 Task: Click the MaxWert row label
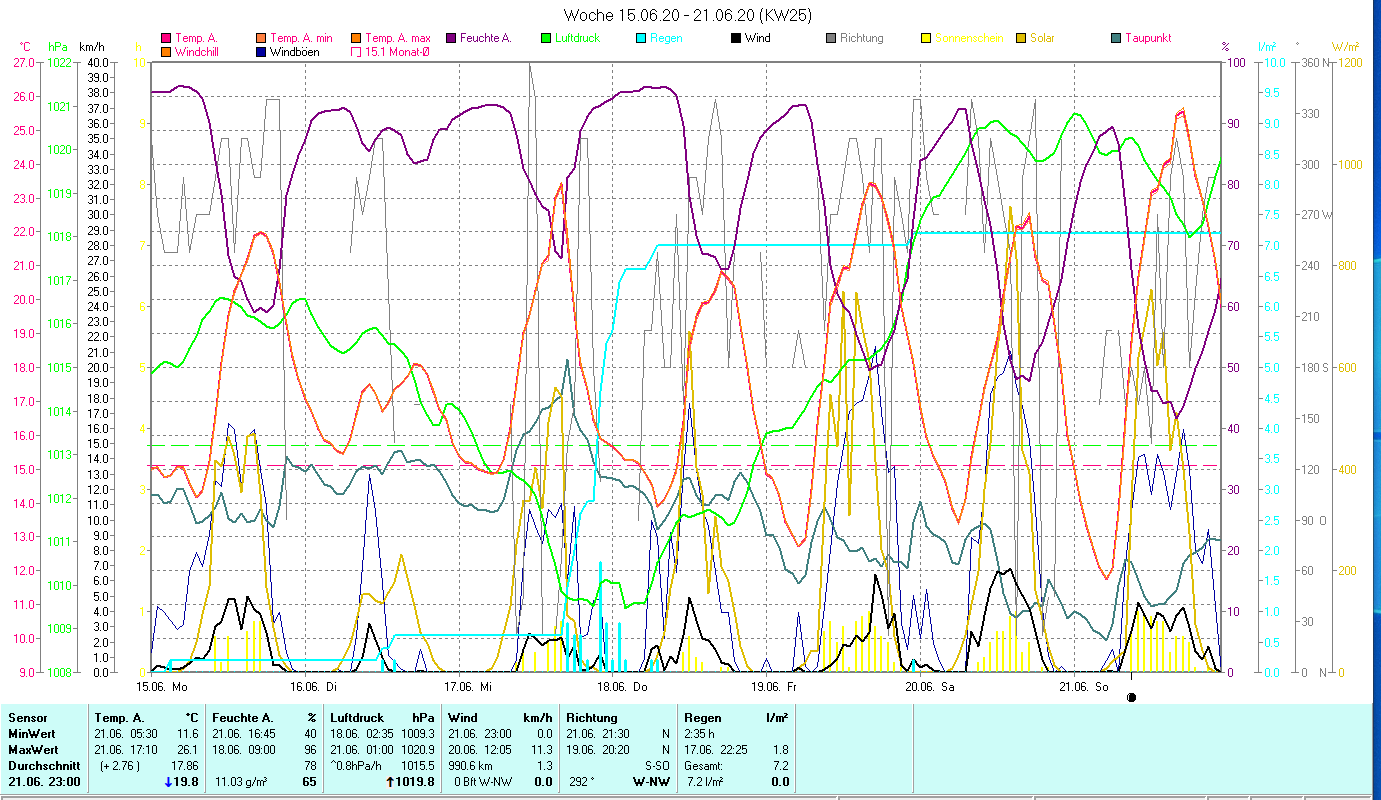34,750
